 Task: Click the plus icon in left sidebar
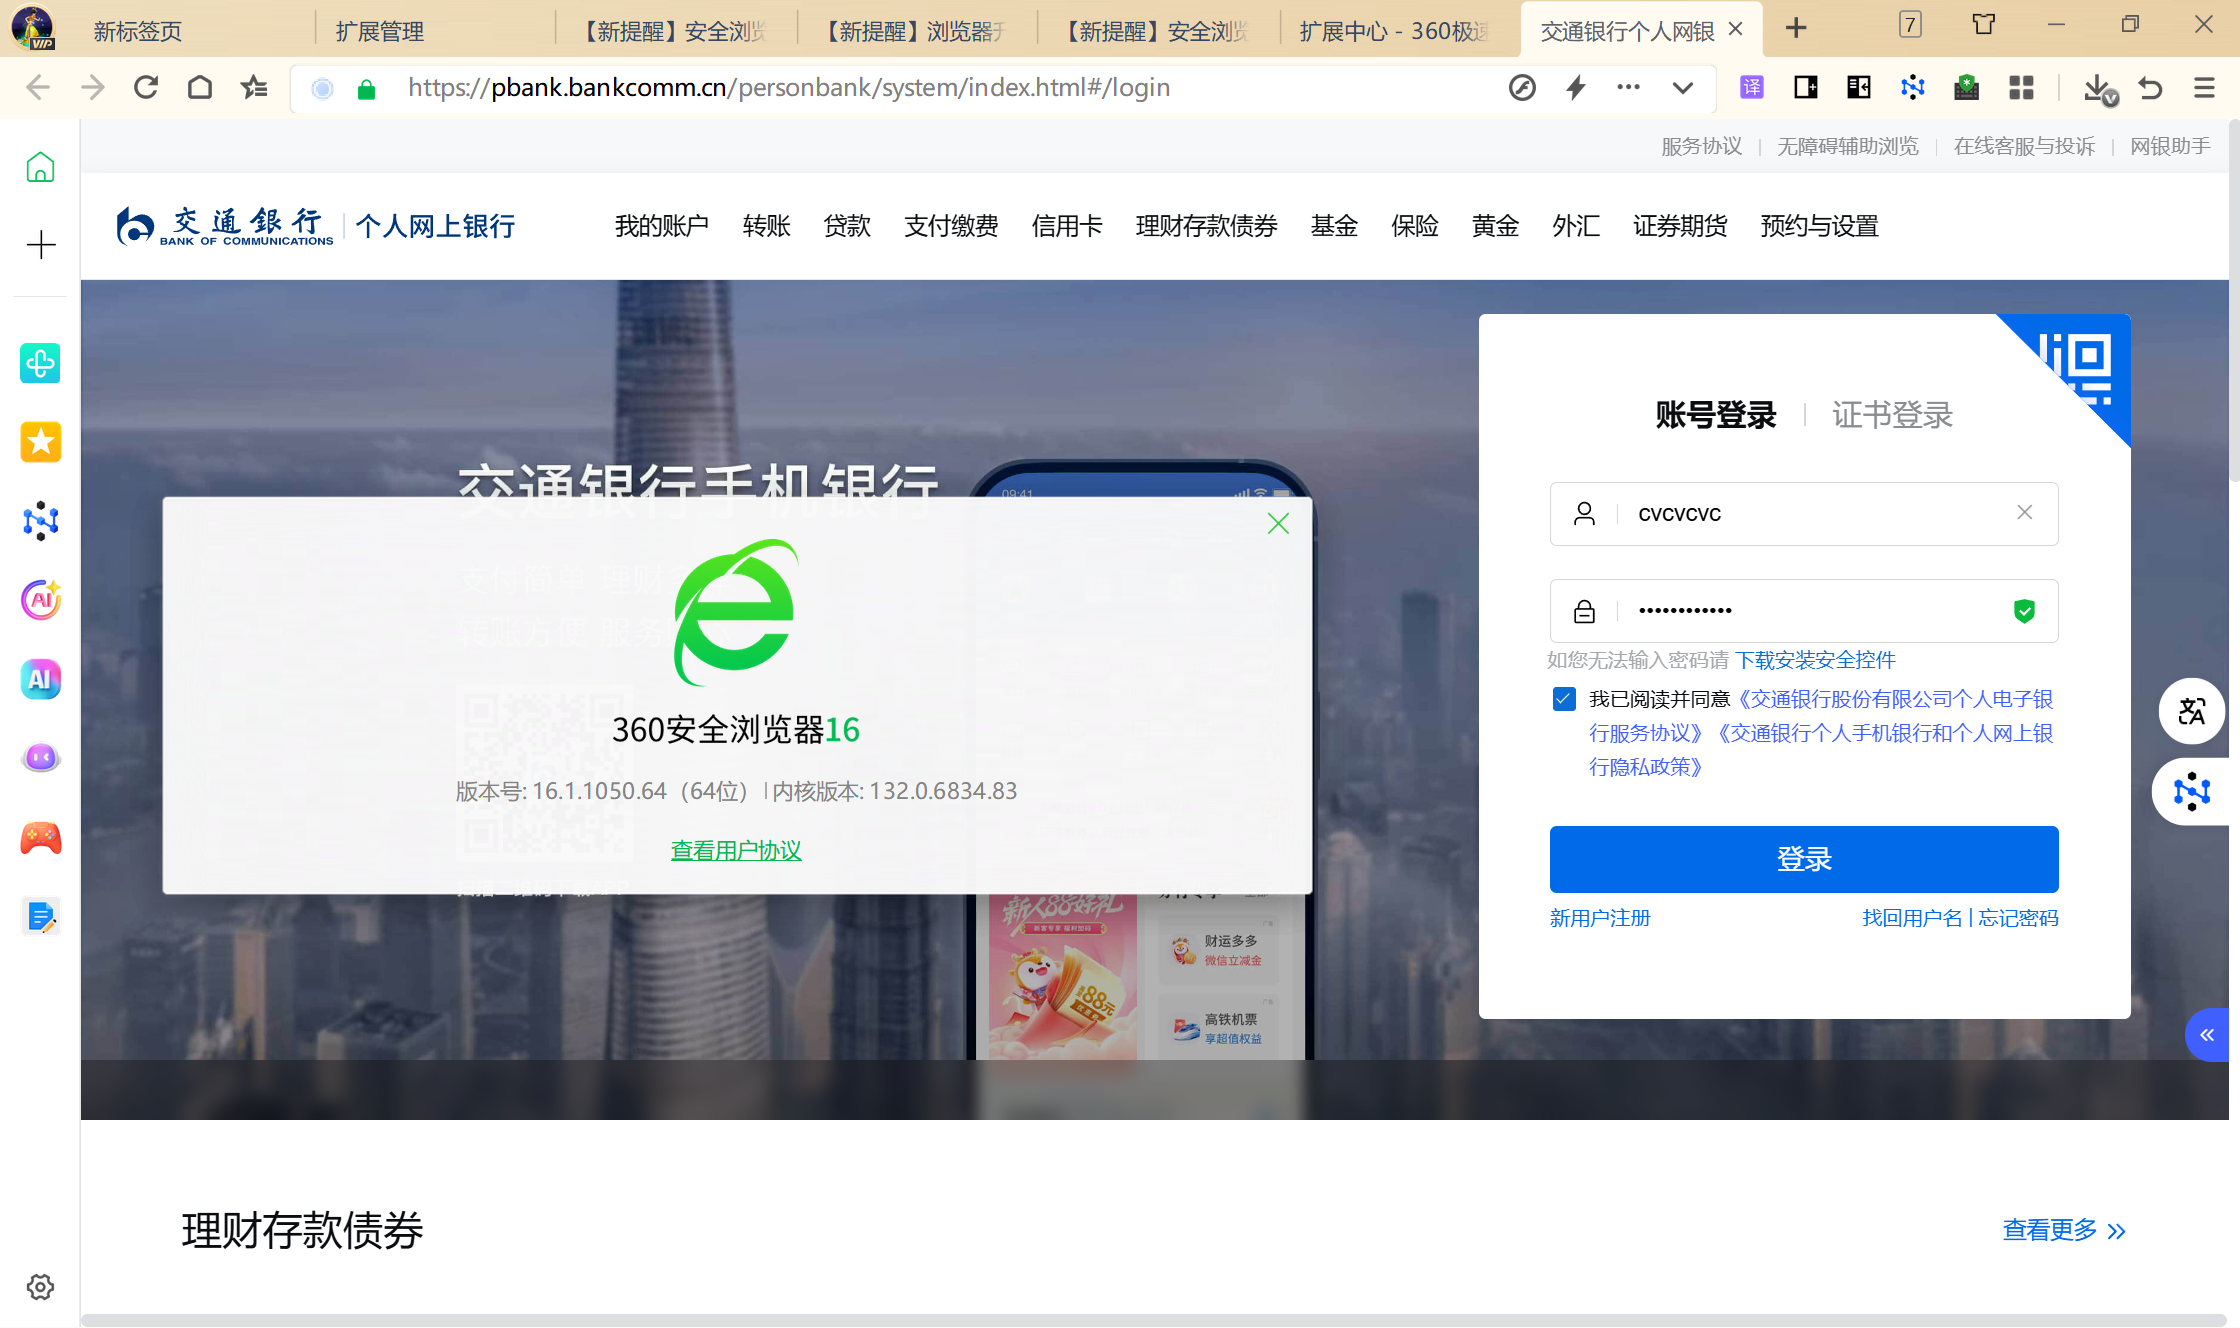point(40,245)
